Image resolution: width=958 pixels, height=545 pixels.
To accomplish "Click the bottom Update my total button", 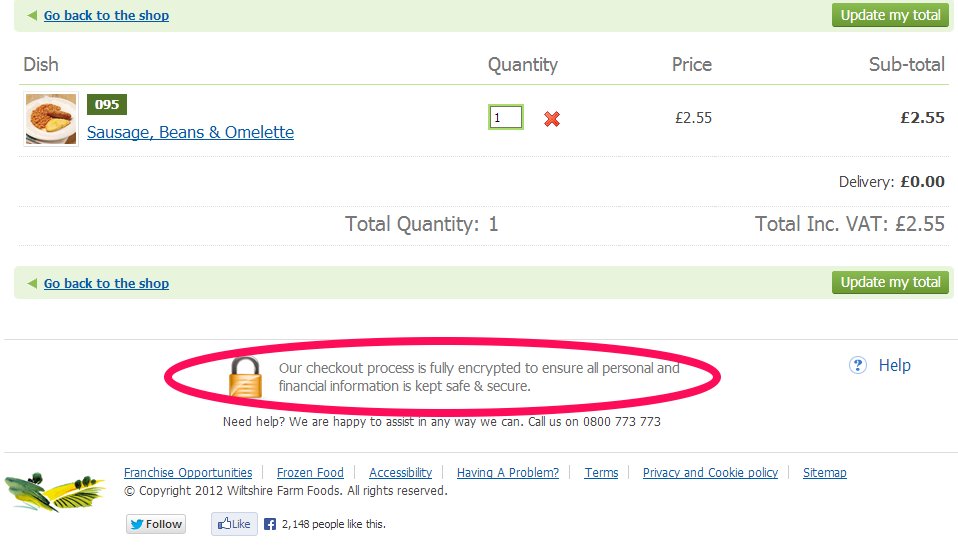I will pos(890,282).
